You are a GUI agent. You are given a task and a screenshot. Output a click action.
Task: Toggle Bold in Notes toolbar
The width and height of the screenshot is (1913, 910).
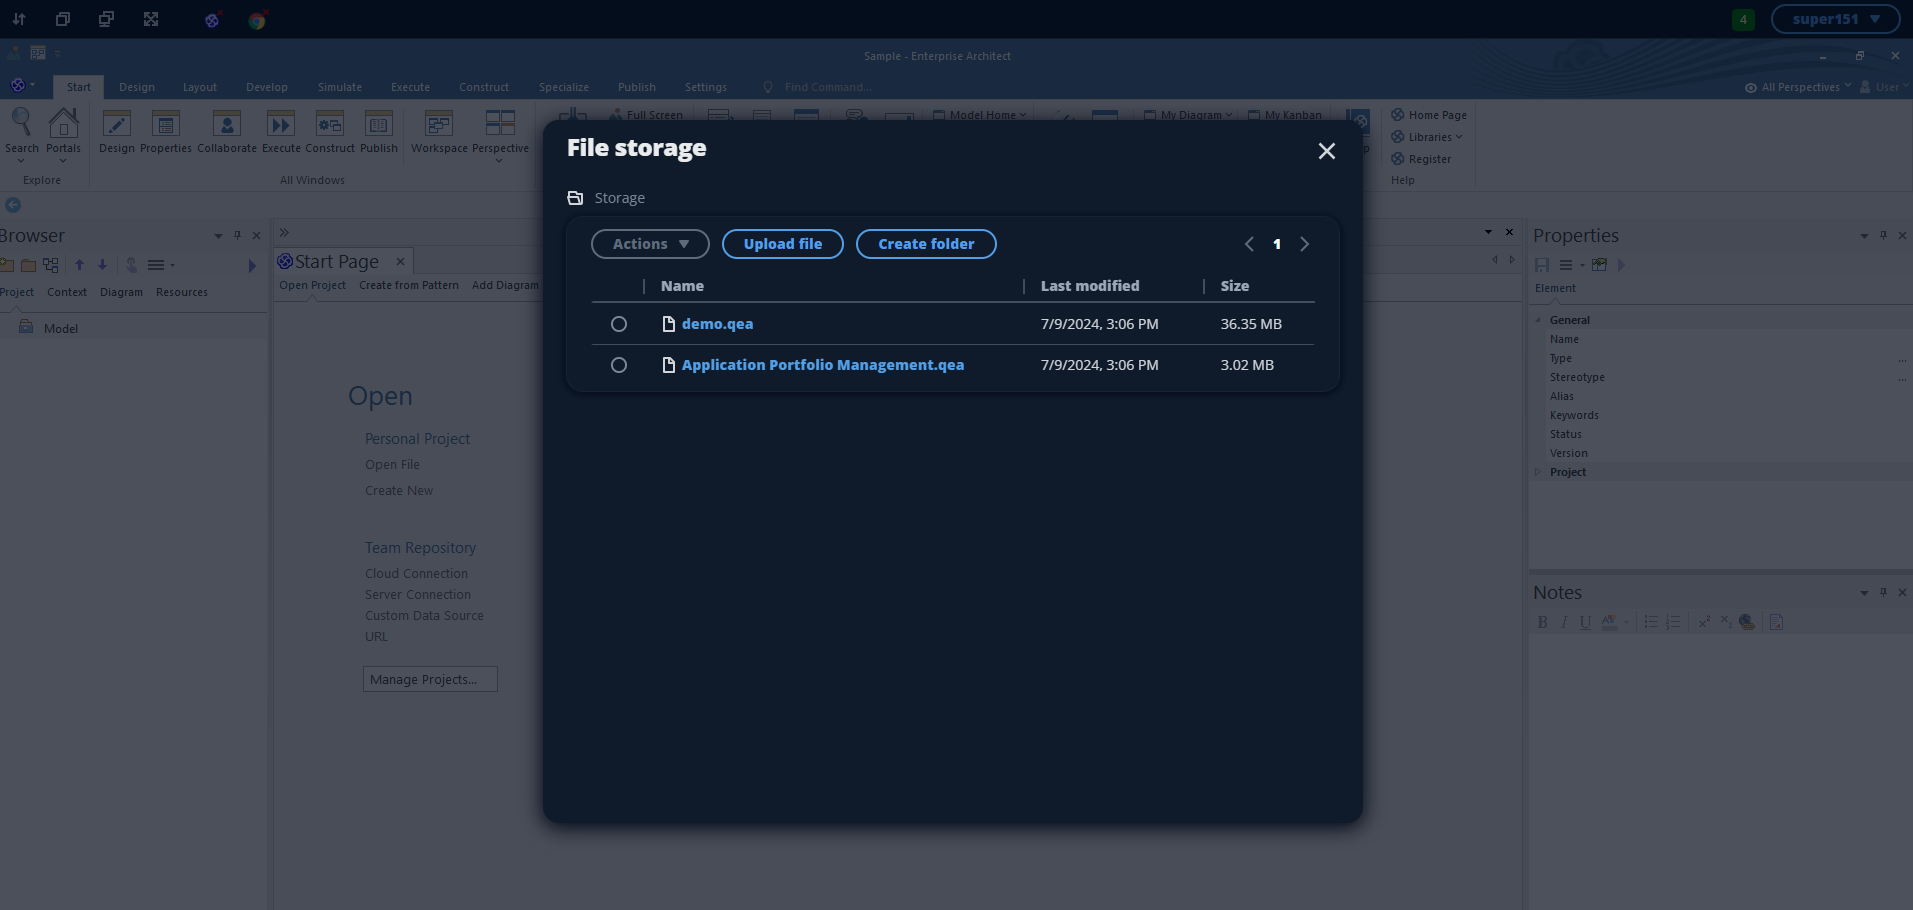point(1542,622)
